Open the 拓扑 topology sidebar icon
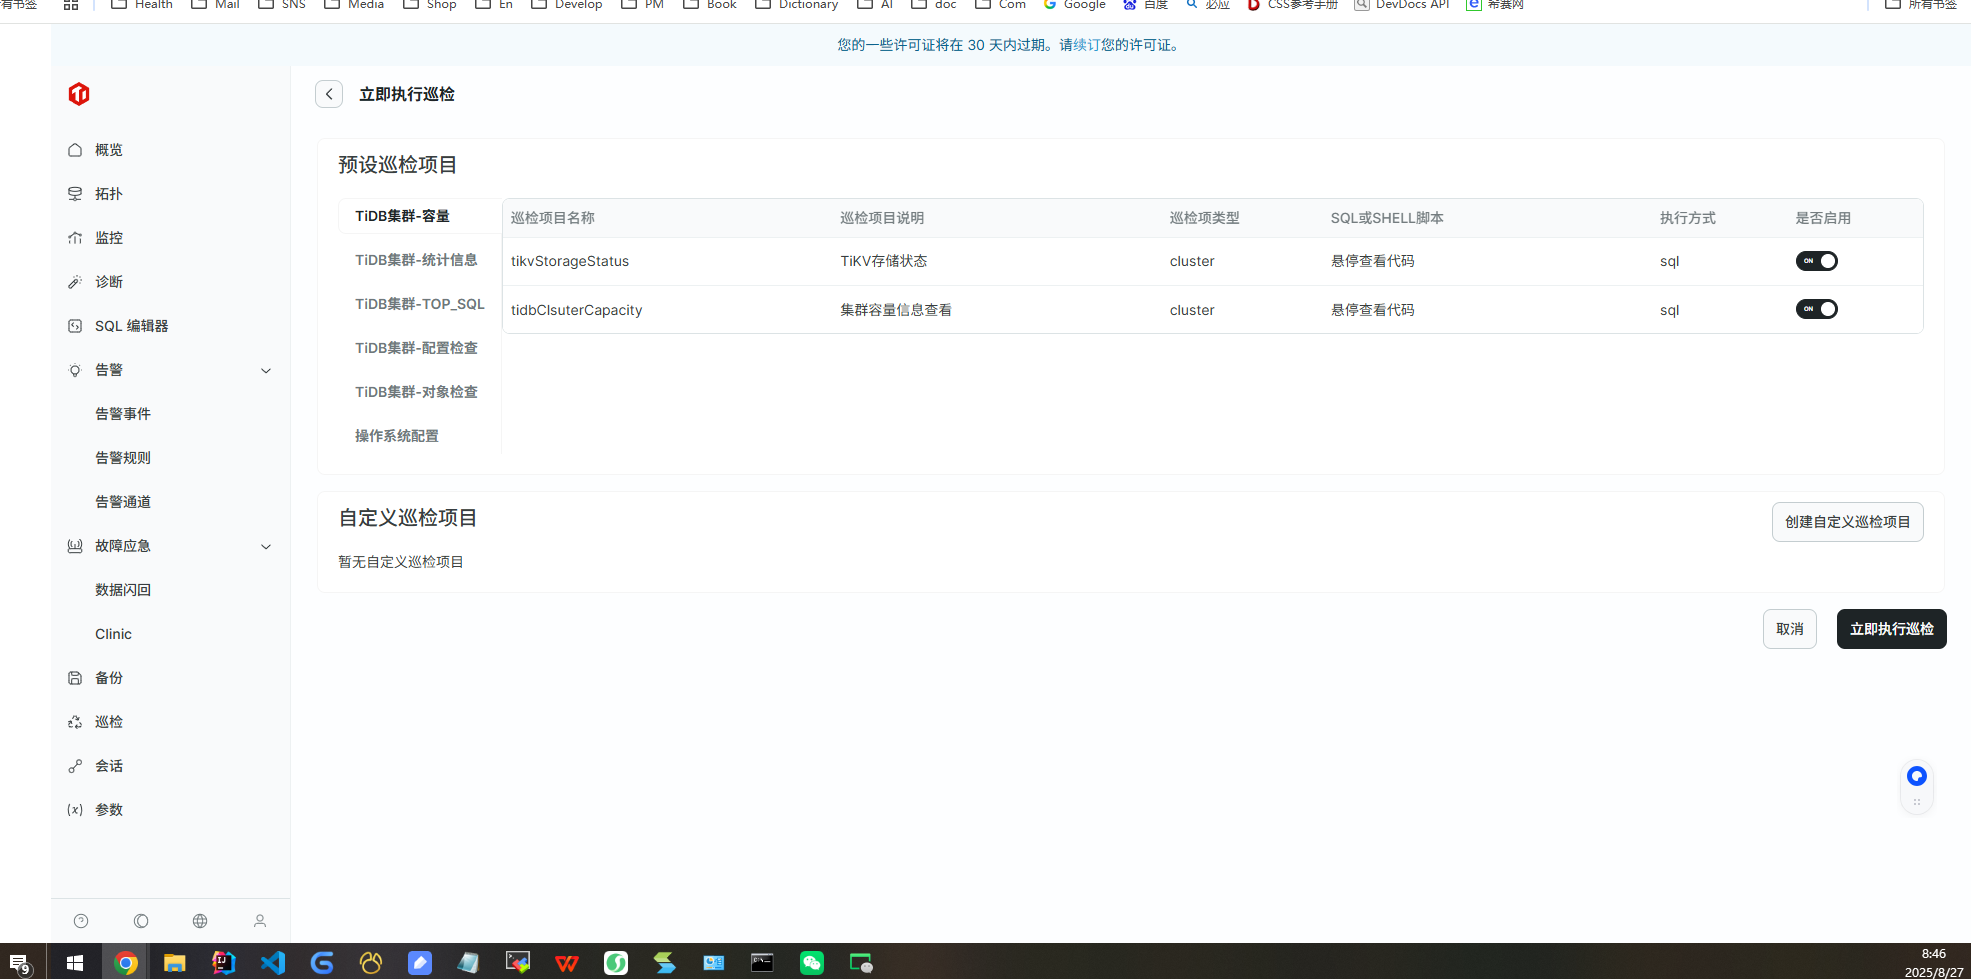This screenshot has height=979, width=1971. pyautogui.click(x=75, y=194)
